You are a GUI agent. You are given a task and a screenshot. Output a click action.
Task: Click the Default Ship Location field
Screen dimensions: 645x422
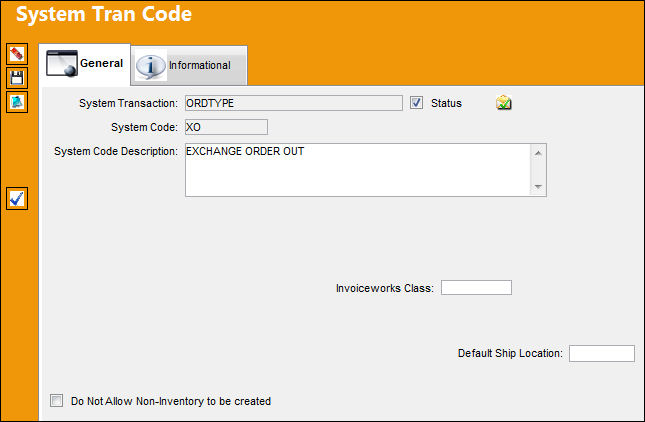click(602, 353)
